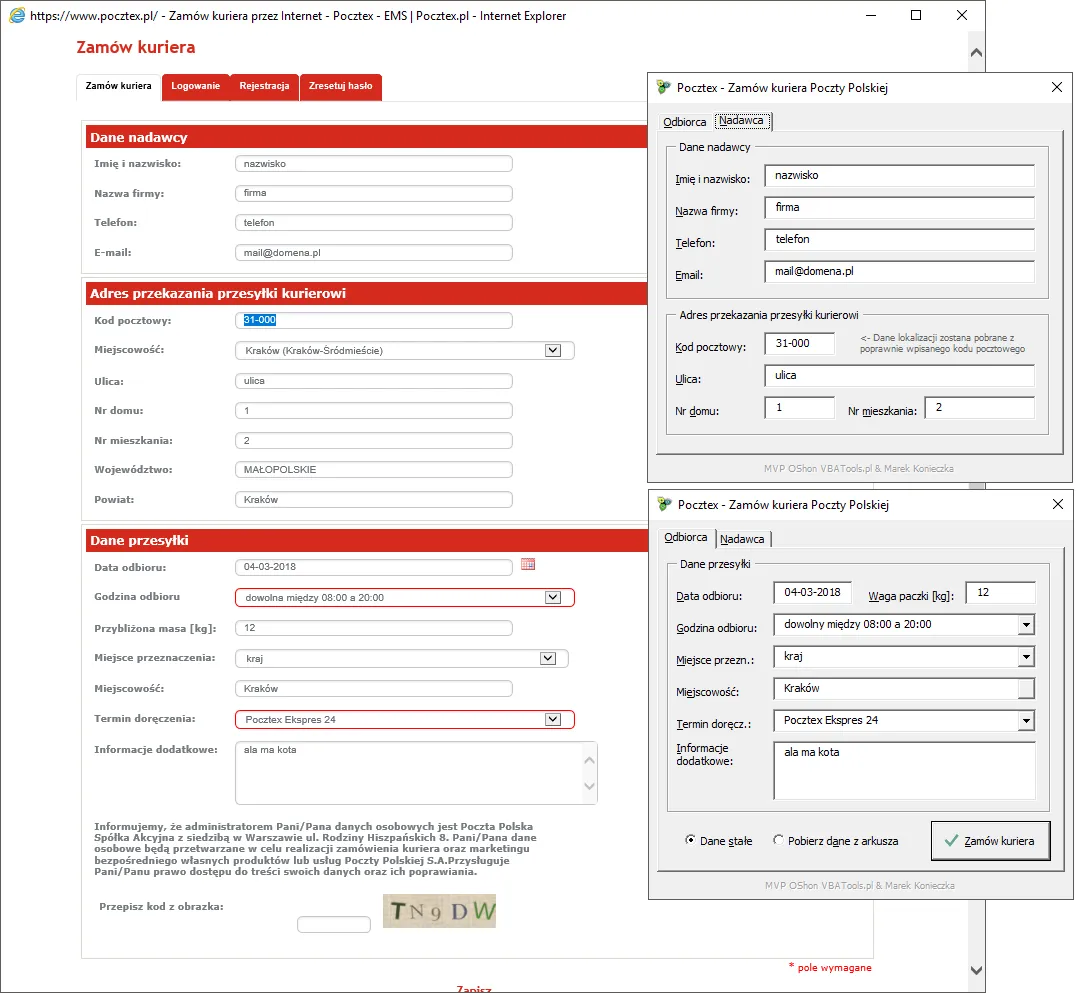Open the Pocztex Ekspres 24 dropdown on webpage
Image resolution: width=1078 pixels, height=993 pixels.
[552, 719]
